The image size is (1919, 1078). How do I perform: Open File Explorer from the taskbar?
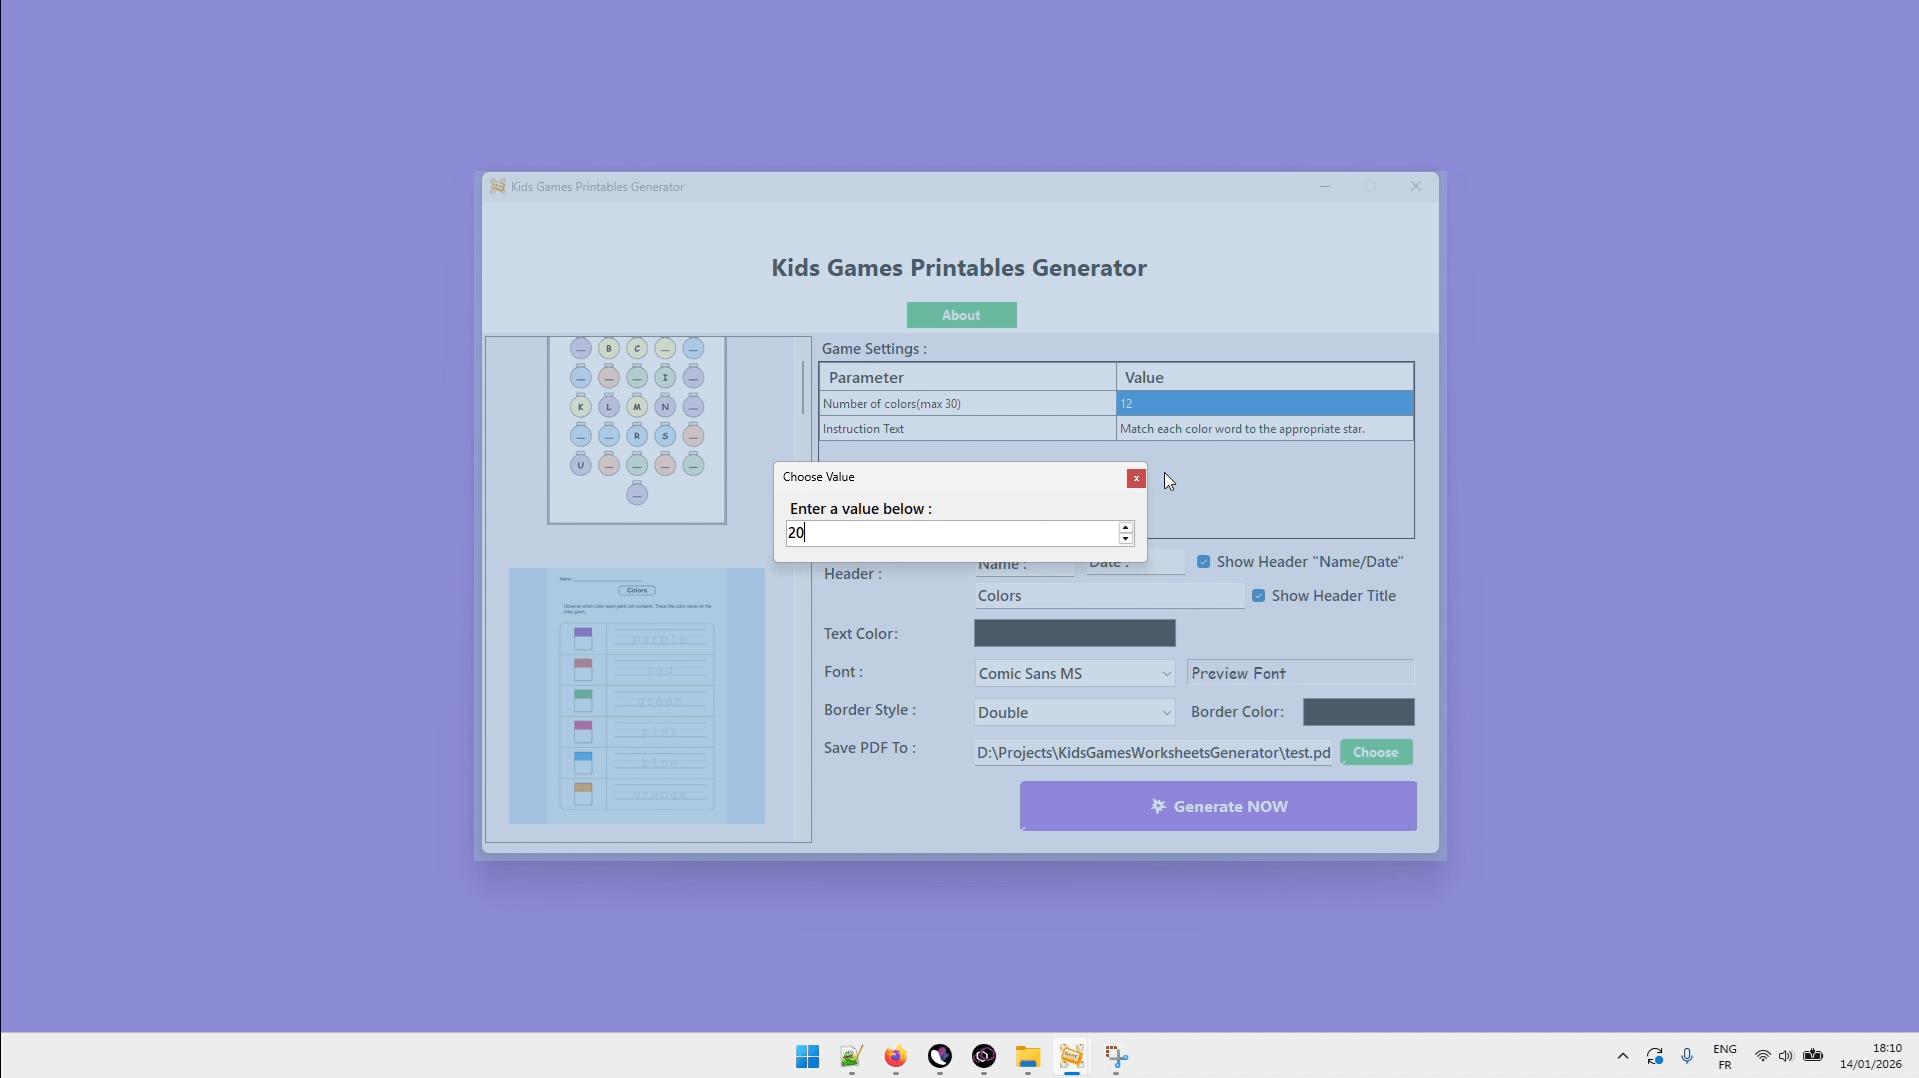click(1027, 1057)
